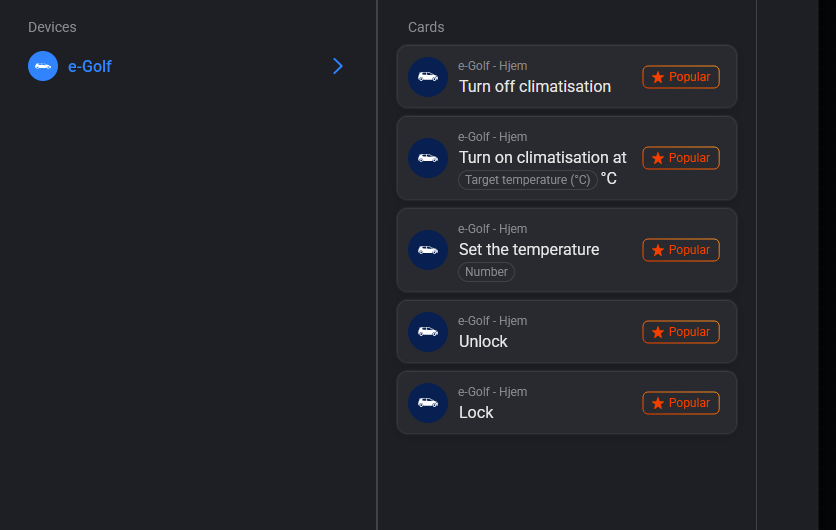Click the Number argument field
This screenshot has height=530, width=836.
pyautogui.click(x=486, y=272)
